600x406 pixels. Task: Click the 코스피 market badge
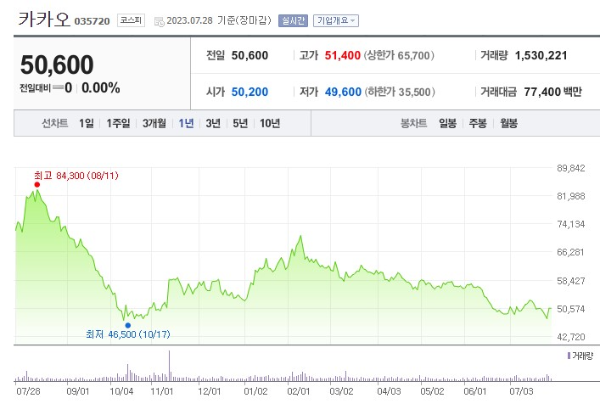130,20
